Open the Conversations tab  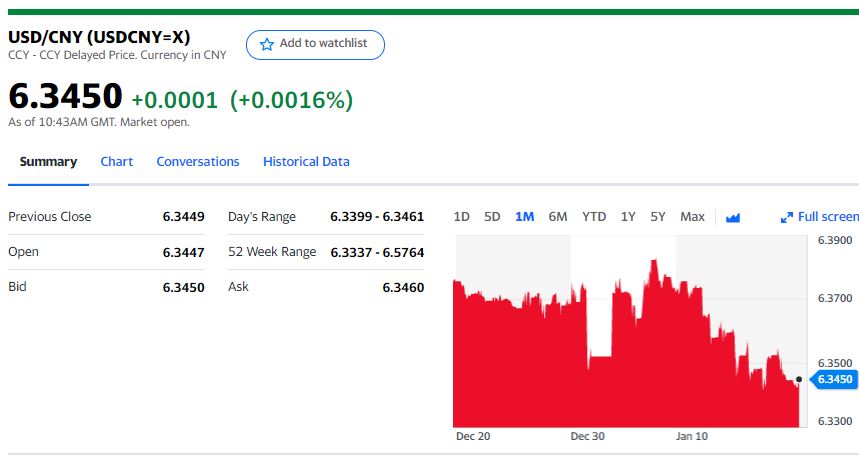tap(198, 161)
